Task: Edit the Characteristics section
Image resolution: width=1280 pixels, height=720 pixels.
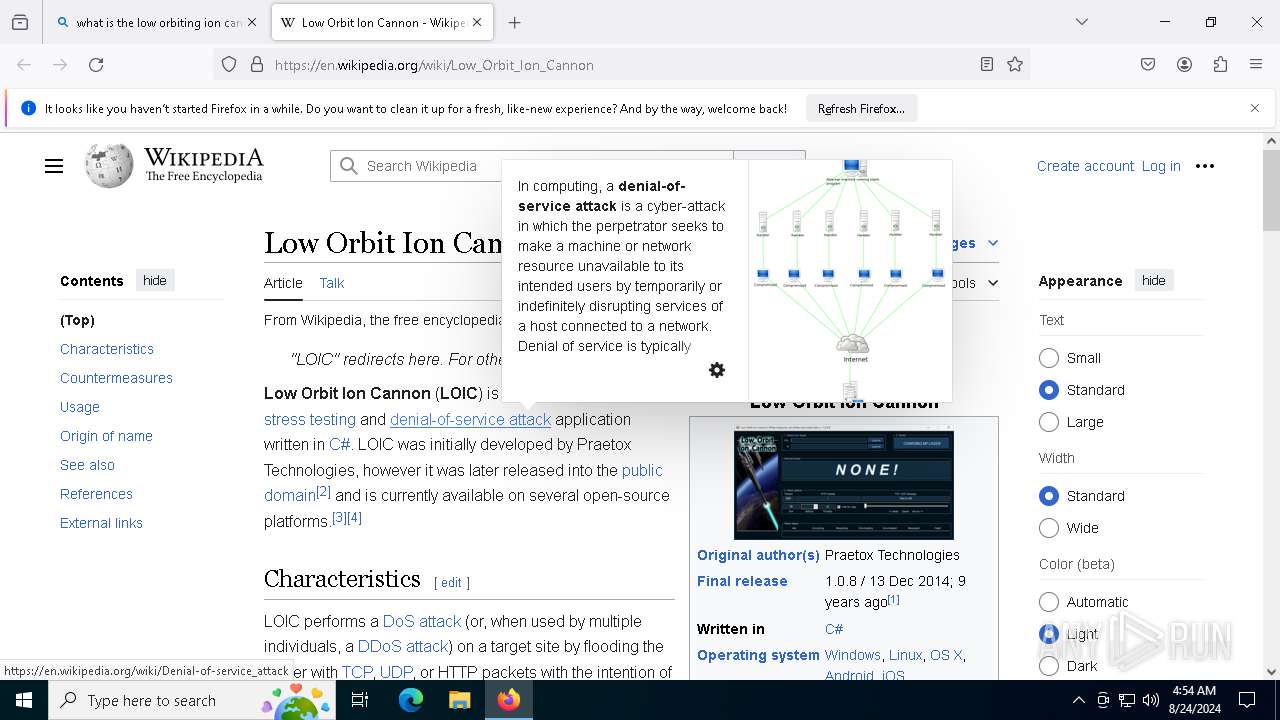Action: (452, 583)
